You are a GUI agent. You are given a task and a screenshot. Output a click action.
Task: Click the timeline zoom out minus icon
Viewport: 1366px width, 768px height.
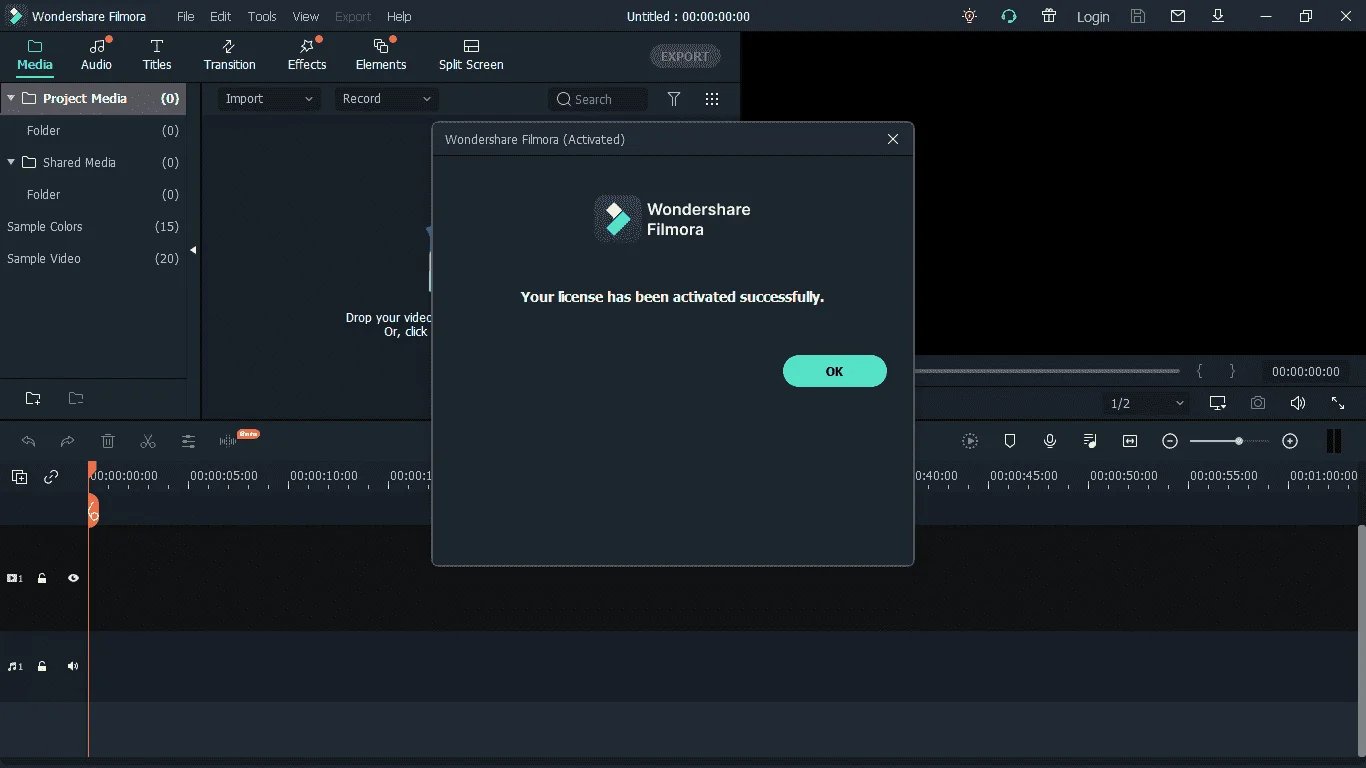coord(1170,441)
